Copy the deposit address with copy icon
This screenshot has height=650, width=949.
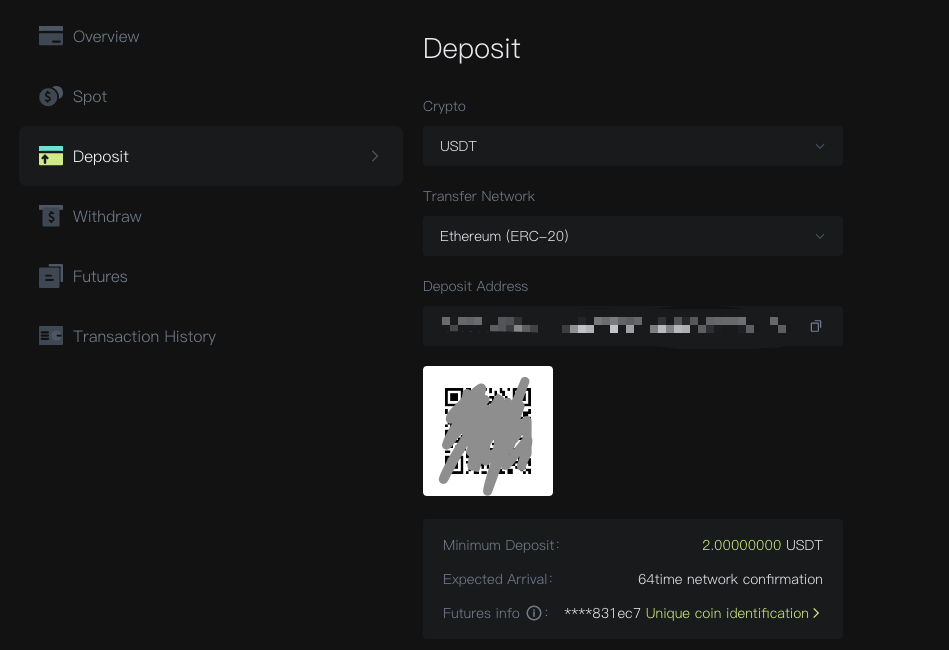click(x=816, y=326)
